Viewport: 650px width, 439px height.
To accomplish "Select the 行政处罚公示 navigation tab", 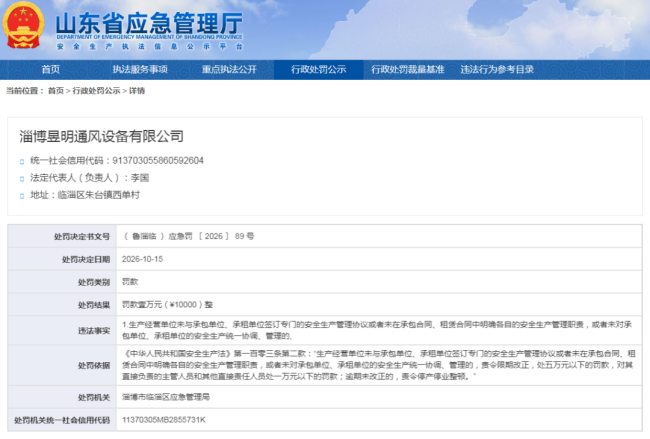I will pyautogui.click(x=318, y=70).
